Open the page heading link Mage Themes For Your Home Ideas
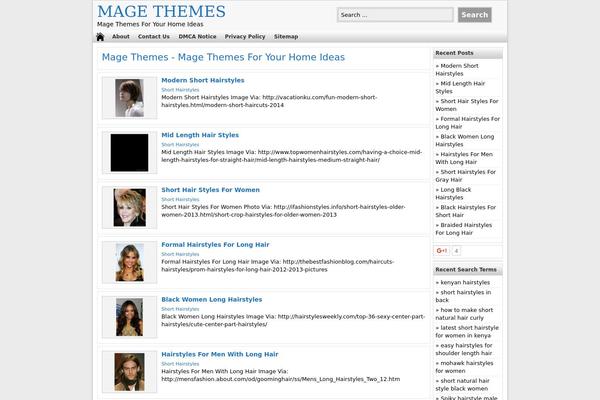The width and height of the screenshot is (600, 400). click(223, 57)
